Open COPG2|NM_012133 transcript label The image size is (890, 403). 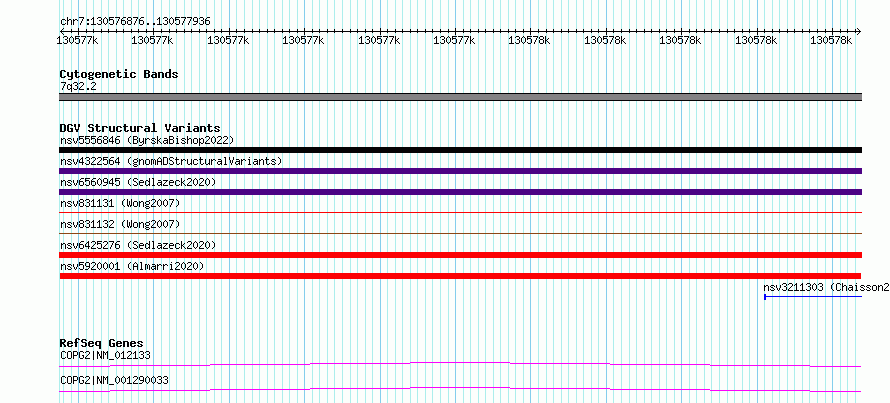tap(105, 355)
